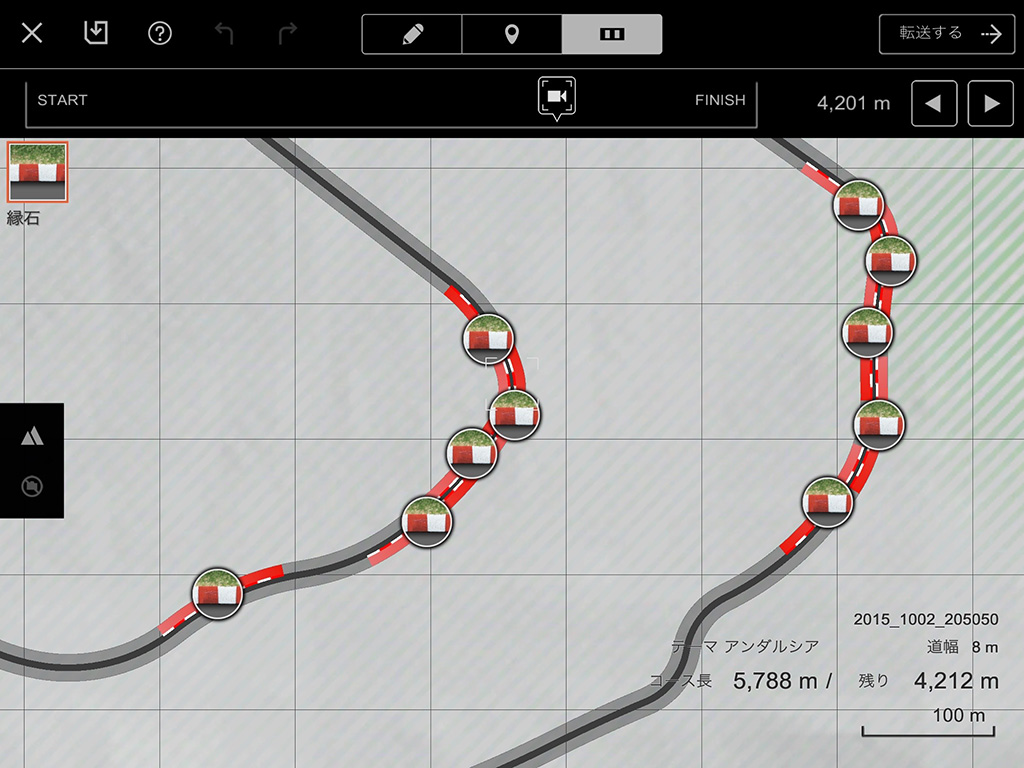Select the curb stripes tab
This screenshot has width=1024, height=768.
(611, 34)
